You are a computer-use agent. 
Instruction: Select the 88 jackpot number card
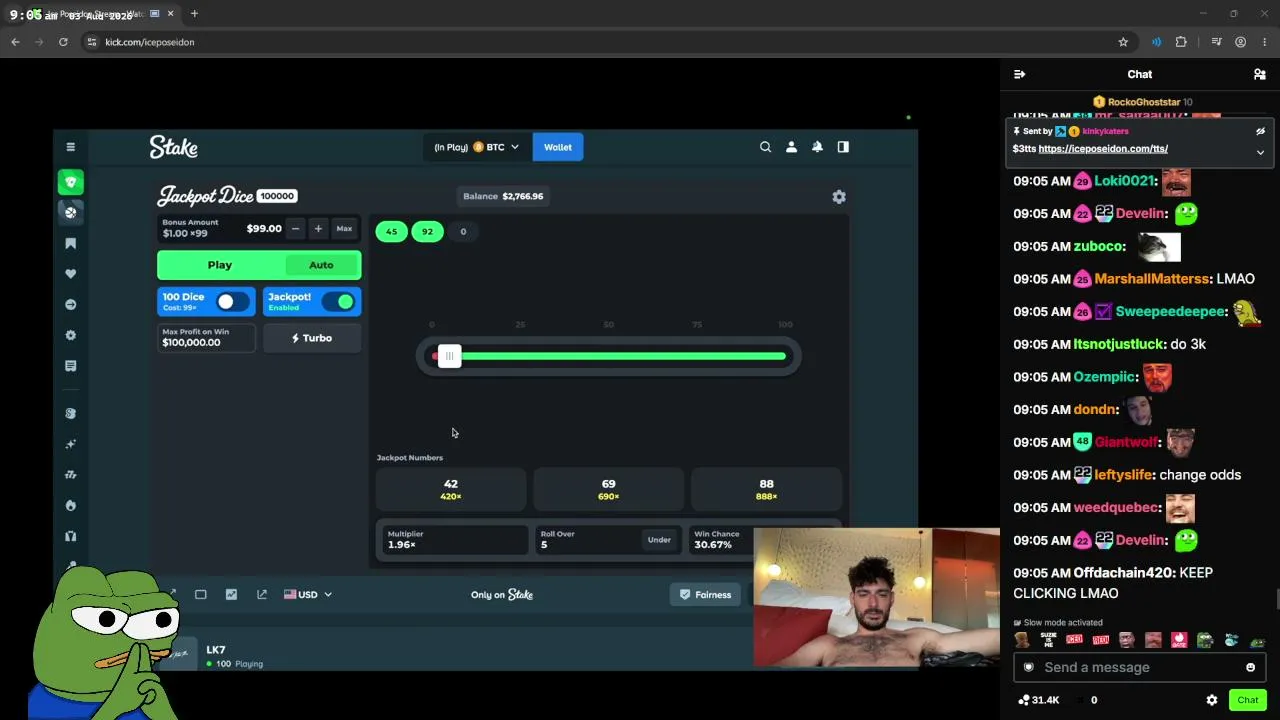pyautogui.click(x=767, y=489)
